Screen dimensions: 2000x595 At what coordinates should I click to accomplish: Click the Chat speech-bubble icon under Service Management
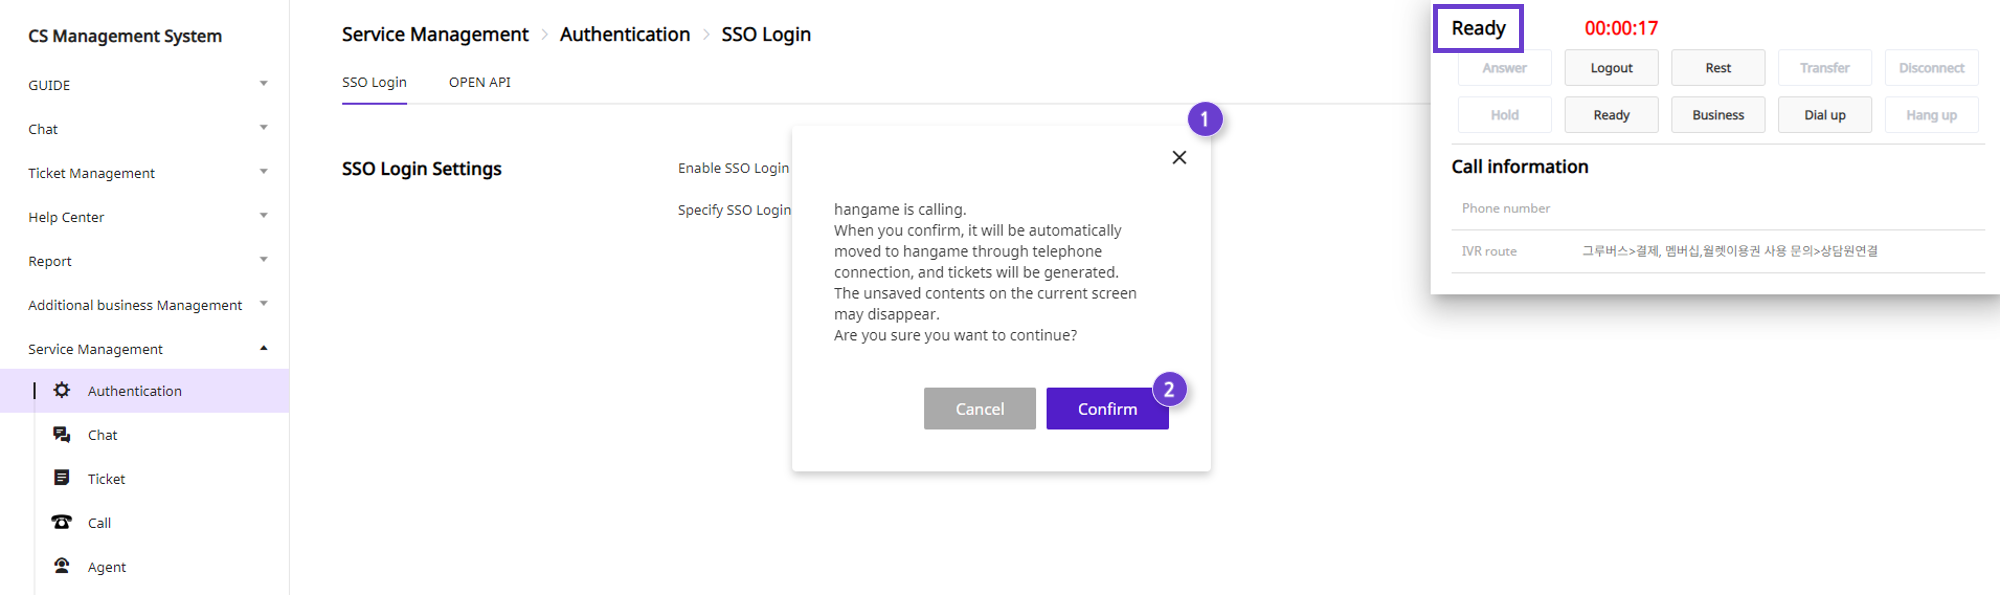[x=62, y=434]
